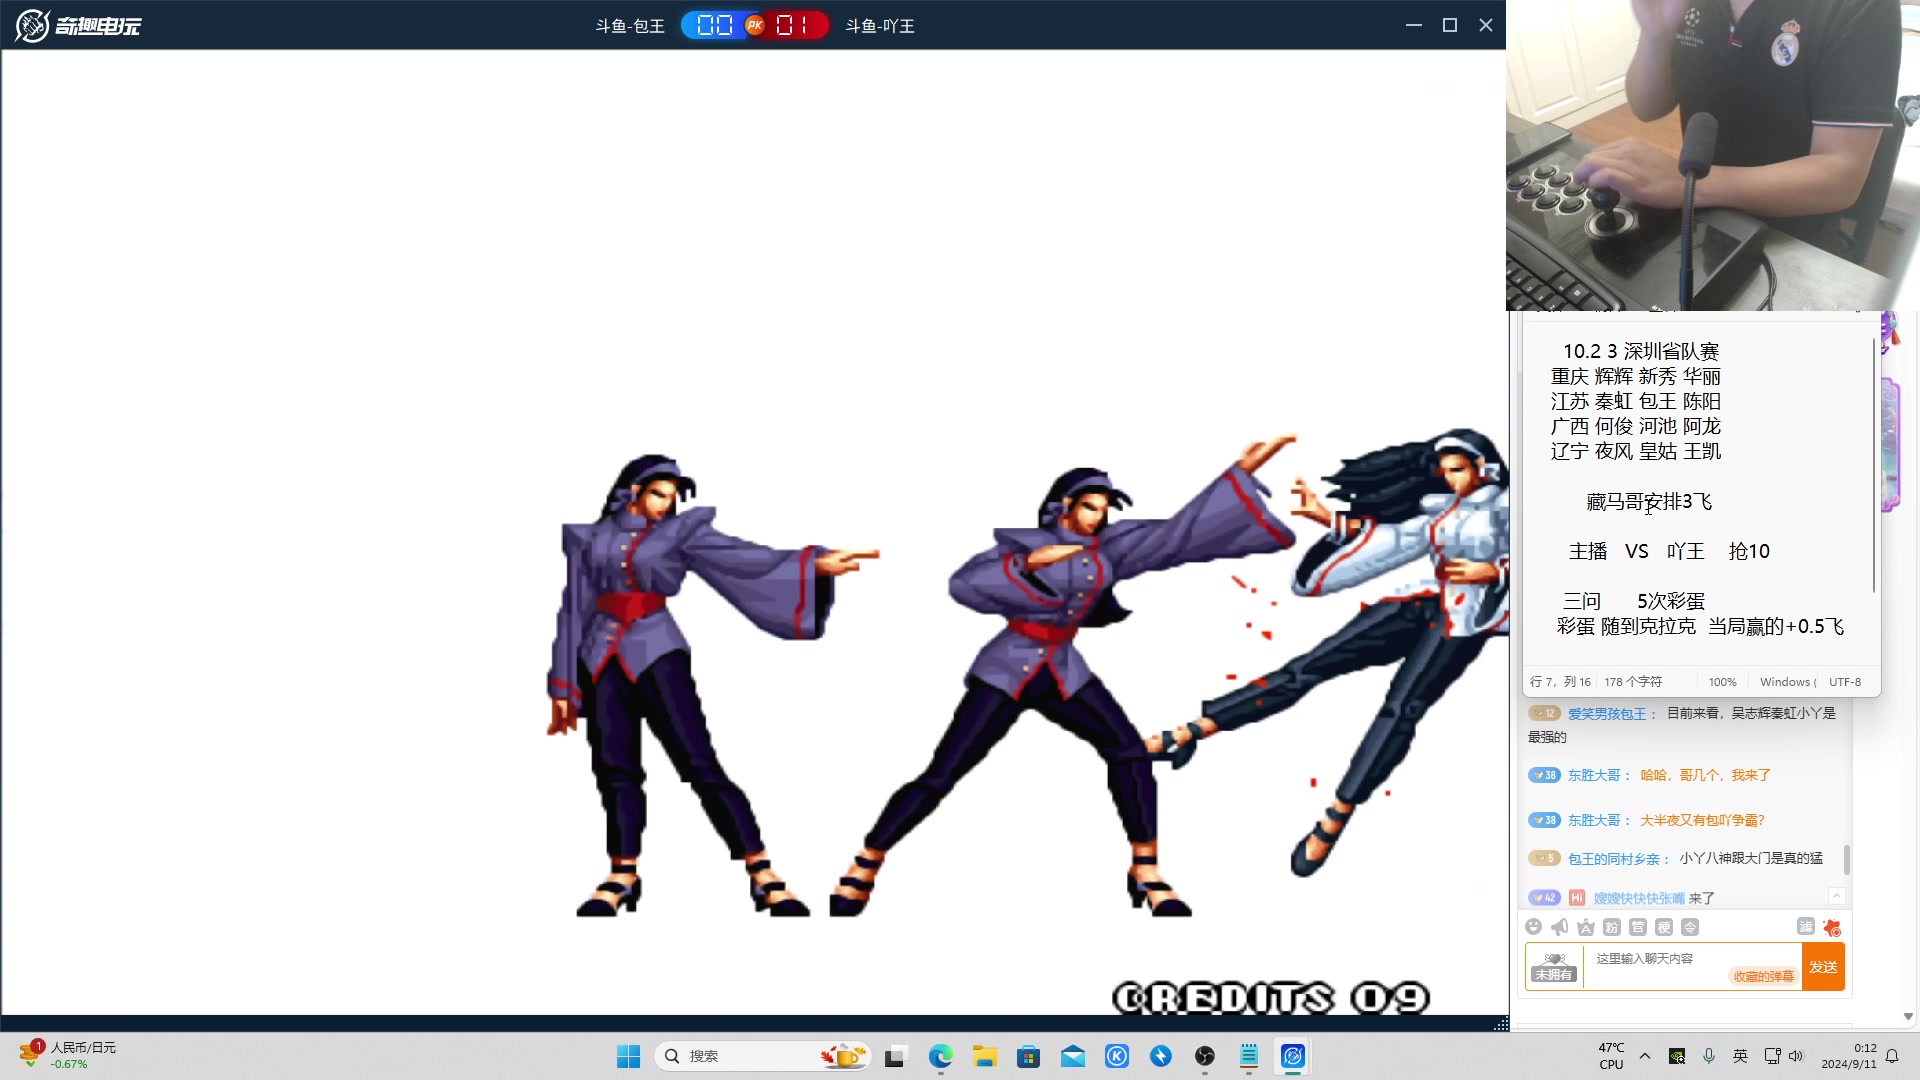
Task: Click the 行 7, 列 16 cursor position status
Action: click(1560, 682)
